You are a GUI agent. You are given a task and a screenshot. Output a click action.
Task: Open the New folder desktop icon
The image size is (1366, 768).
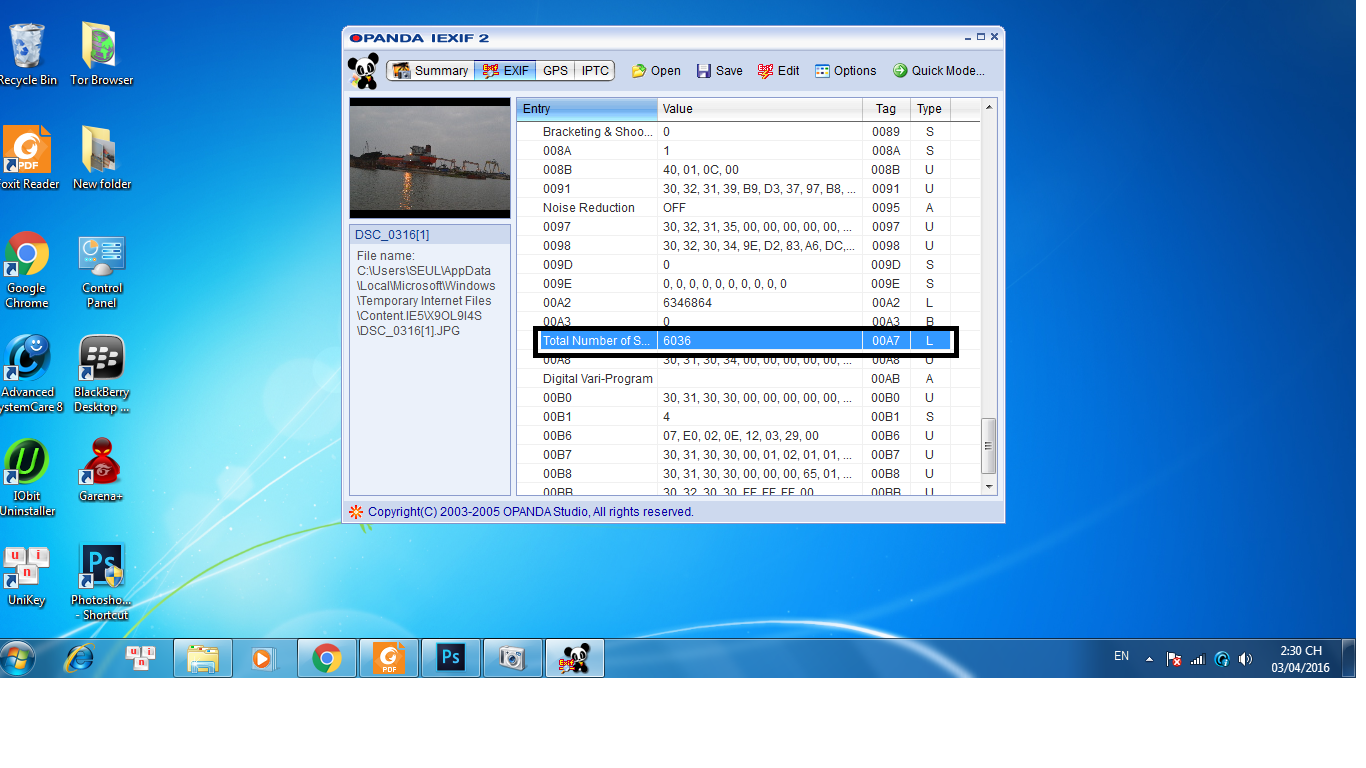pyautogui.click(x=101, y=158)
